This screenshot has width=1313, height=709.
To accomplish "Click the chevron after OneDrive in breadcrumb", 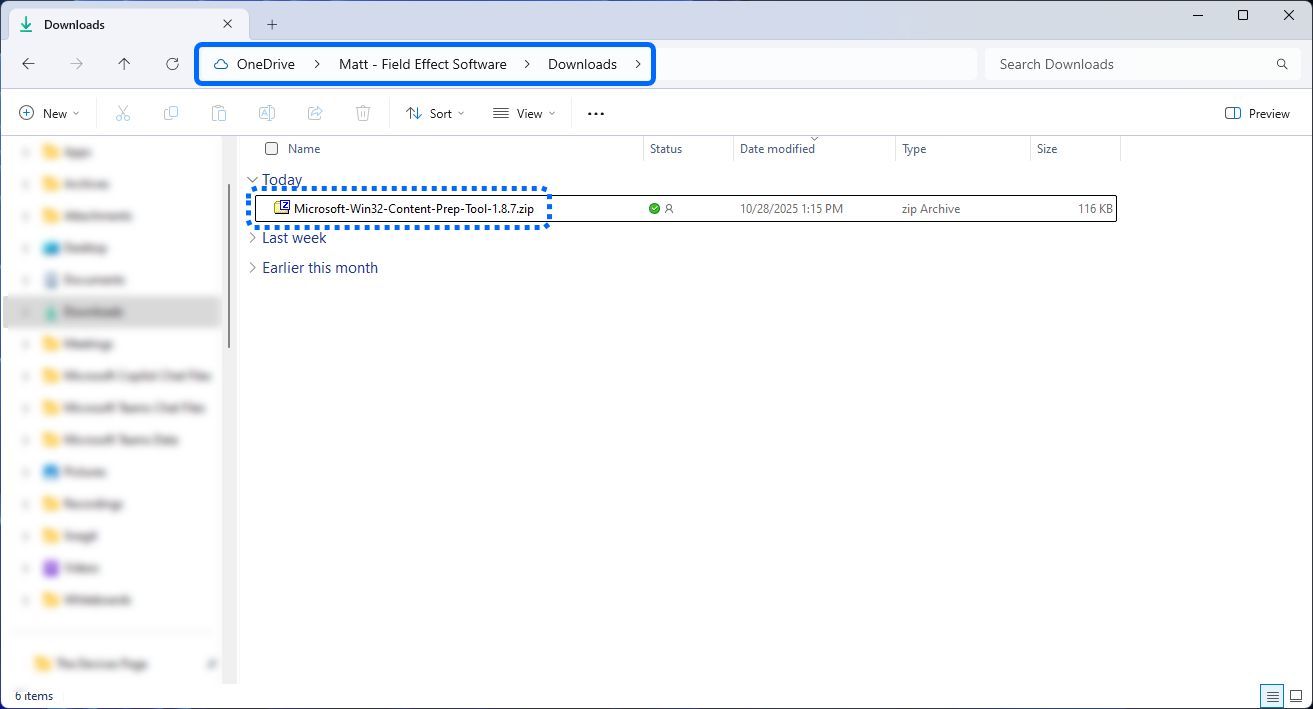I will (317, 64).
